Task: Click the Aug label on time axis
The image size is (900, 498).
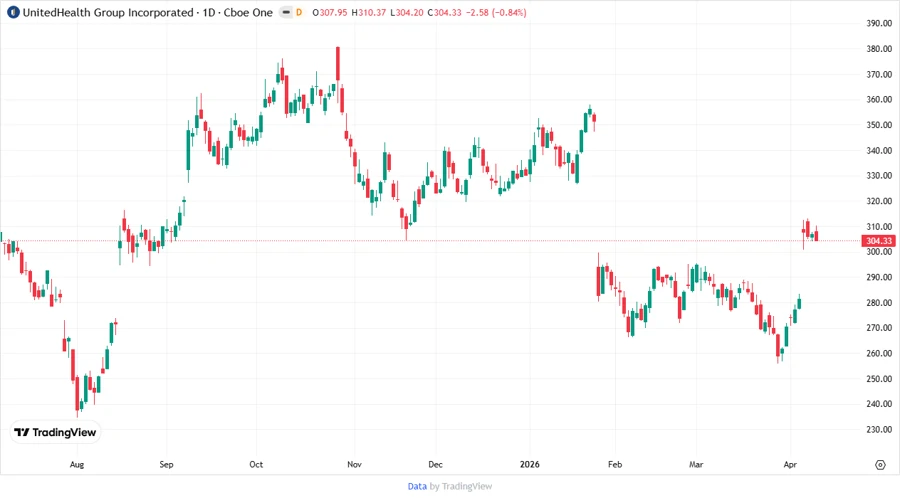Action: click(77, 465)
